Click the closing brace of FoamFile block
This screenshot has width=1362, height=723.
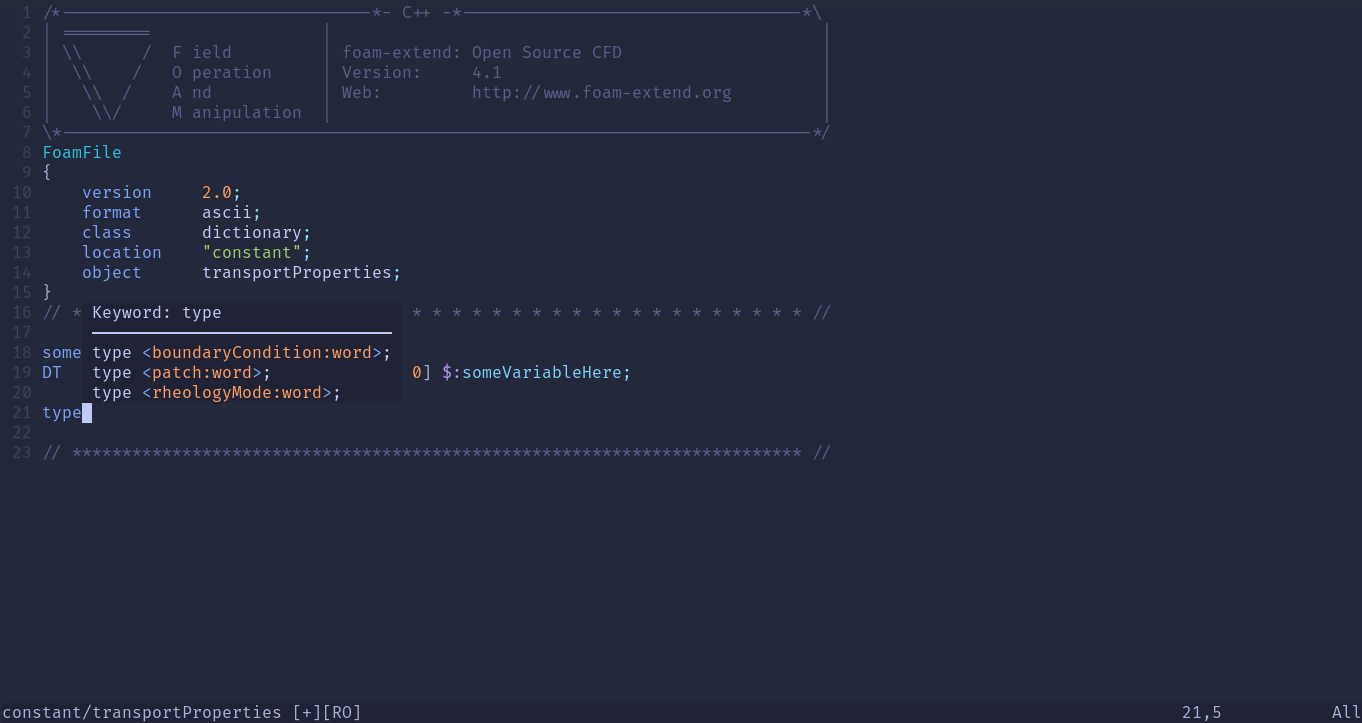47,292
